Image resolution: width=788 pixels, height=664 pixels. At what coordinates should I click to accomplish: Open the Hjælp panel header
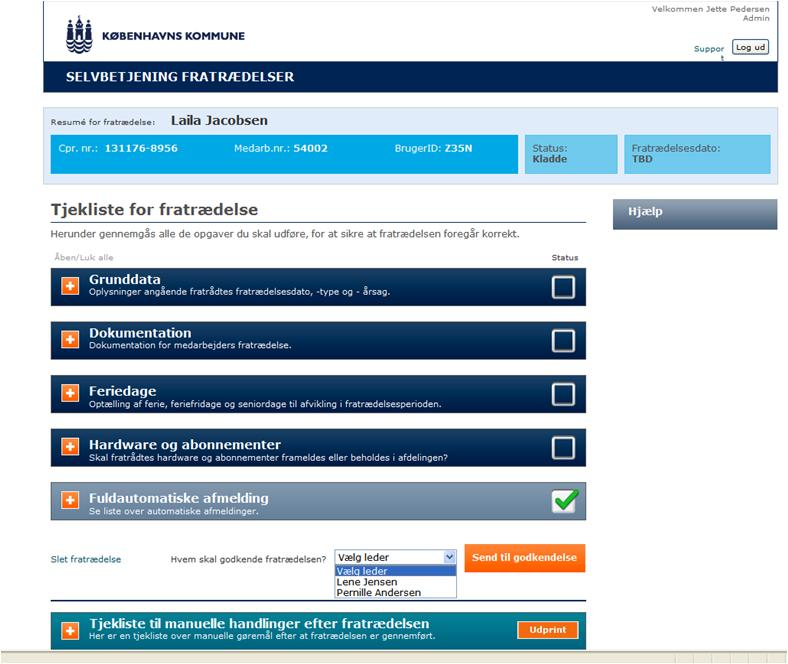tap(695, 214)
